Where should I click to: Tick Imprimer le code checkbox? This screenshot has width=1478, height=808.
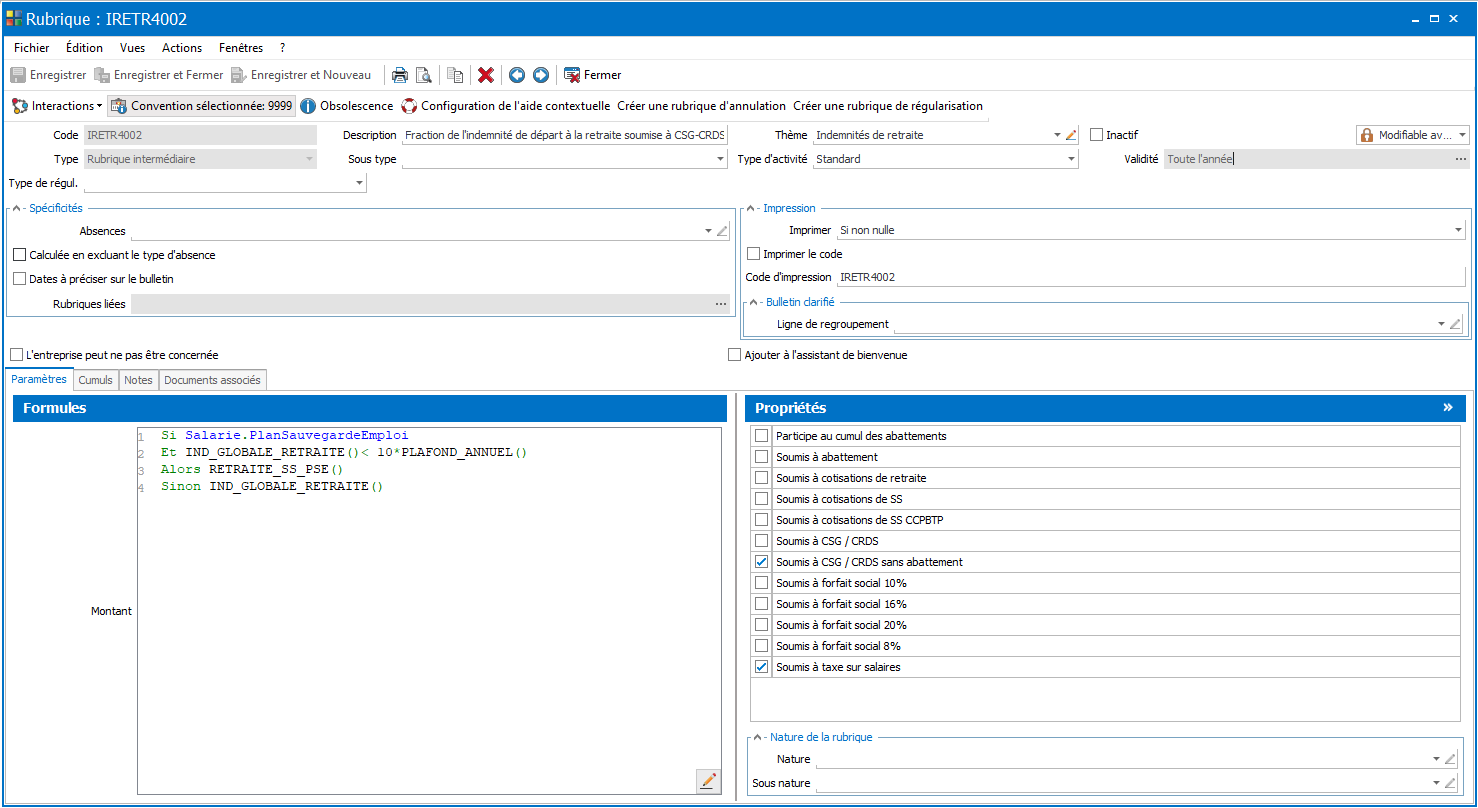coord(754,254)
